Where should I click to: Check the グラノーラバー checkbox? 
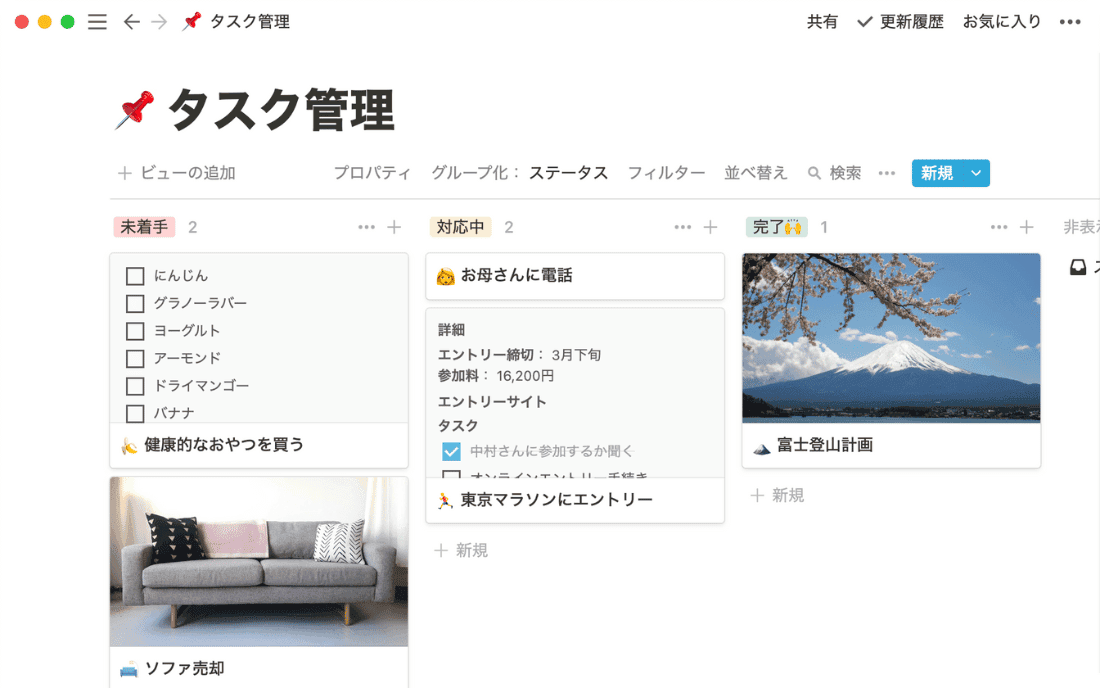click(135, 304)
